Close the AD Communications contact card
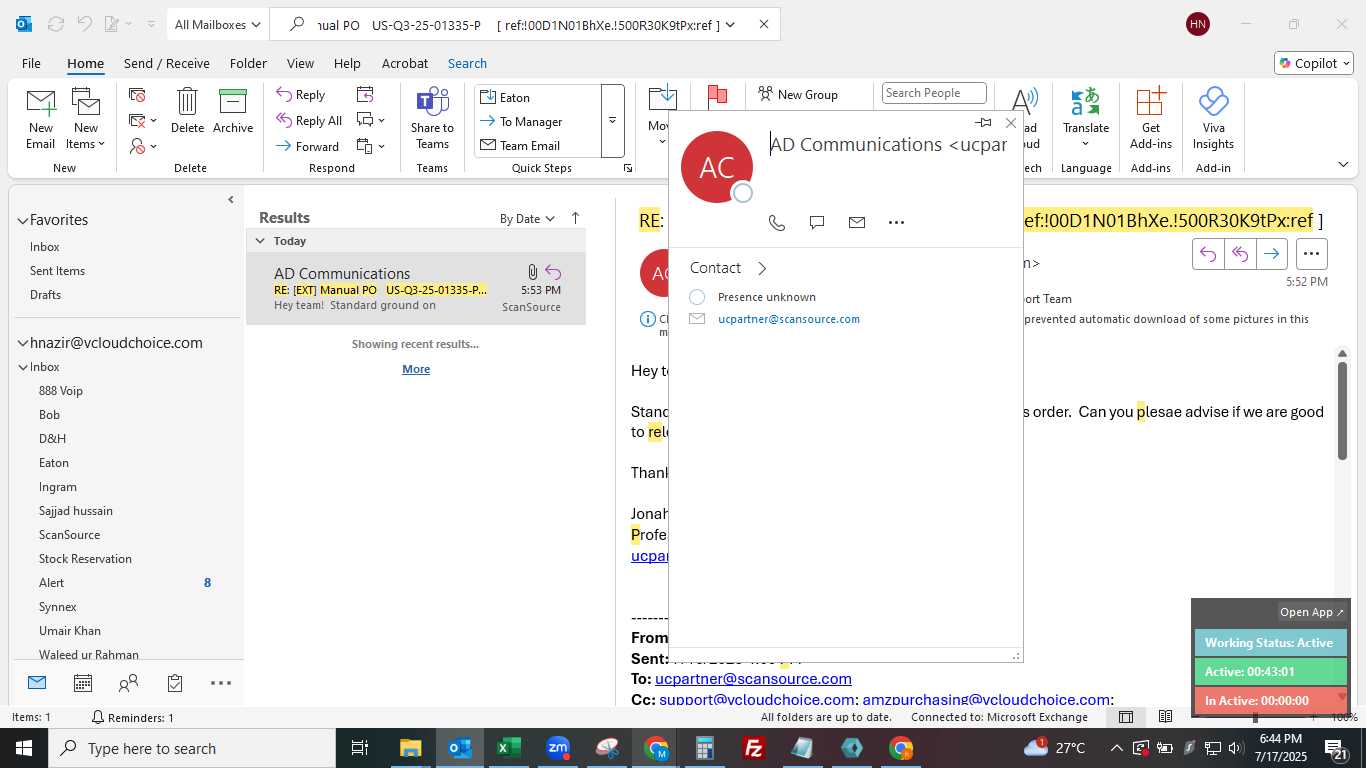The image size is (1366, 768). coord(1011,122)
